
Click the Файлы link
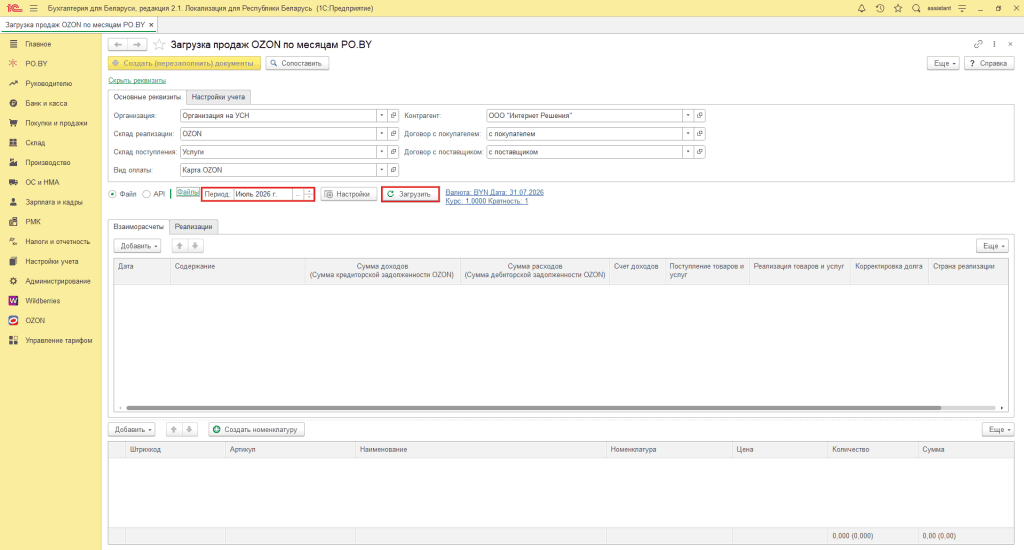(187, 192)
